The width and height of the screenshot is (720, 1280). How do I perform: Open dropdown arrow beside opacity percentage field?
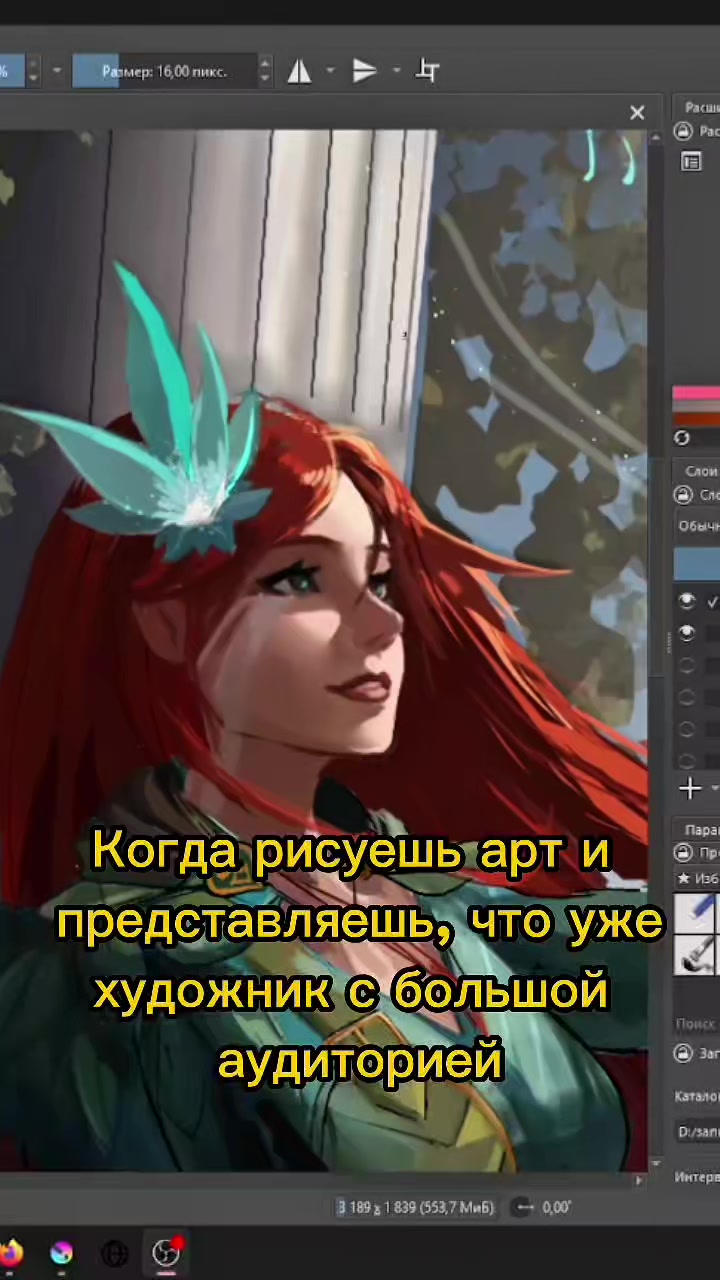tap(56, 71)
